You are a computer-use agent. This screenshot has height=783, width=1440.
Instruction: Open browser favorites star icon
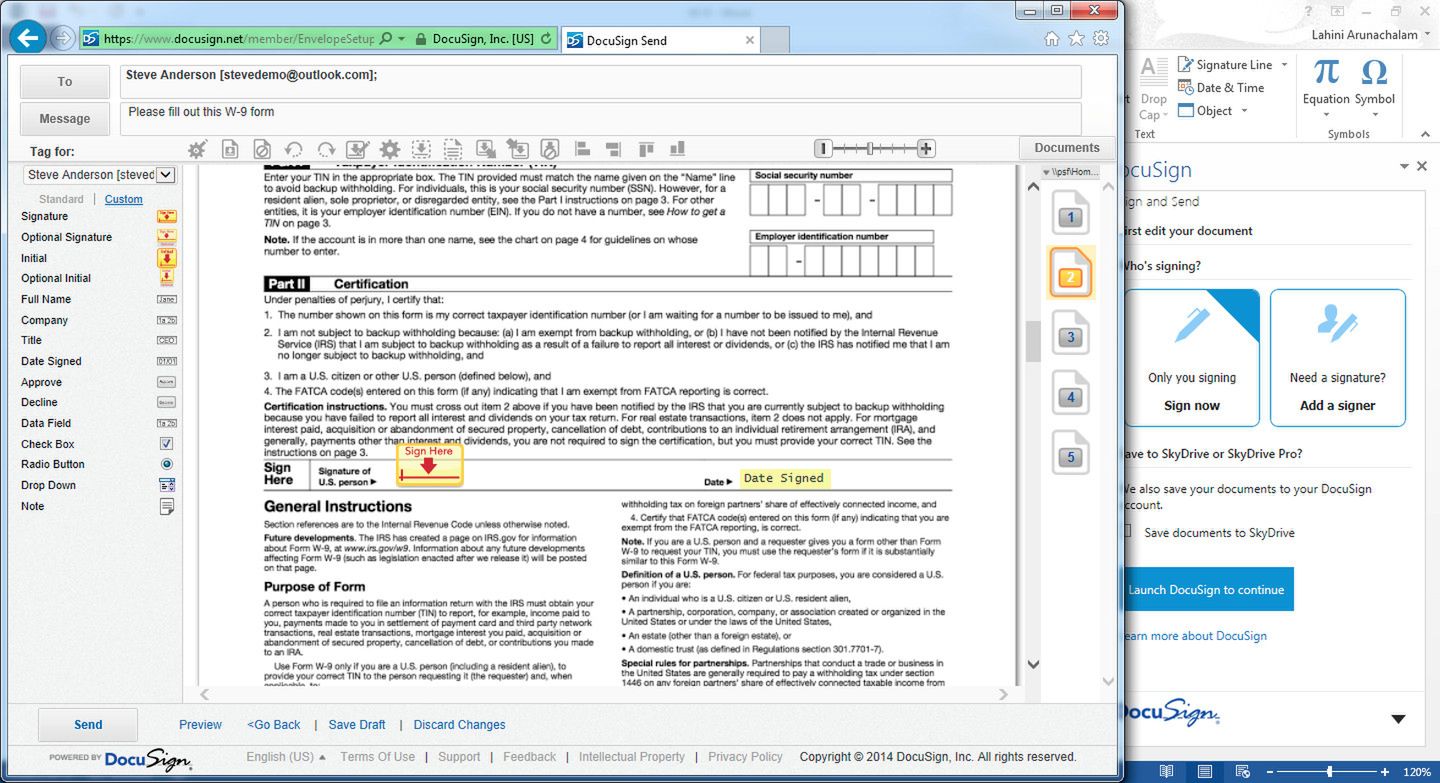pos(1076,39)
